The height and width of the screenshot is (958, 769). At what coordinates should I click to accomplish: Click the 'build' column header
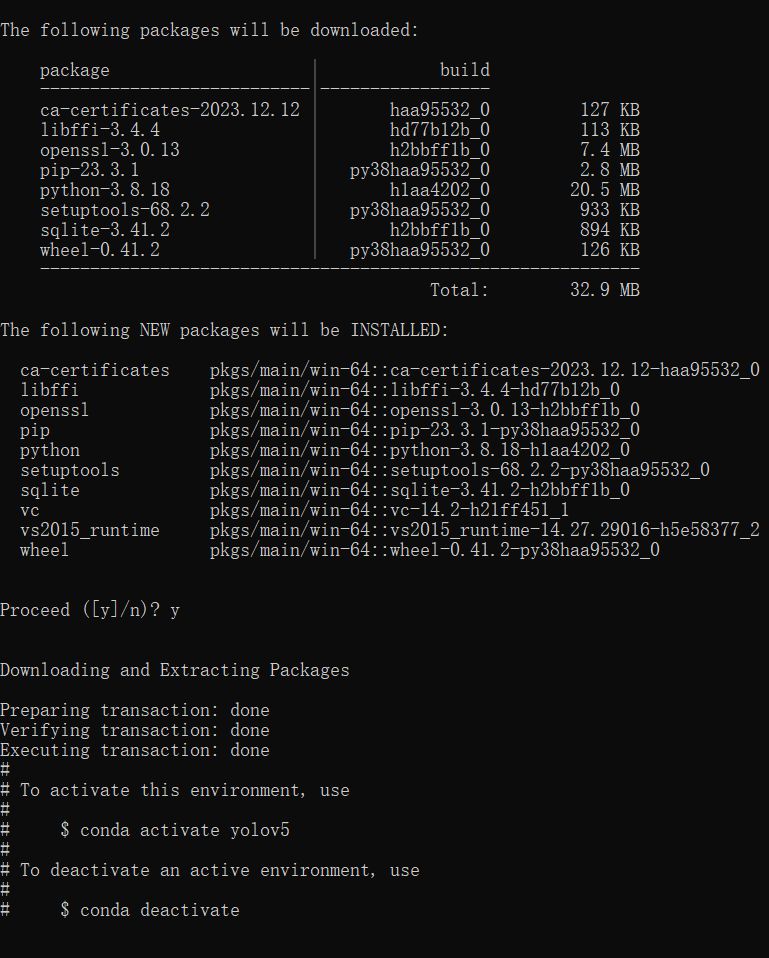(465, 70)
